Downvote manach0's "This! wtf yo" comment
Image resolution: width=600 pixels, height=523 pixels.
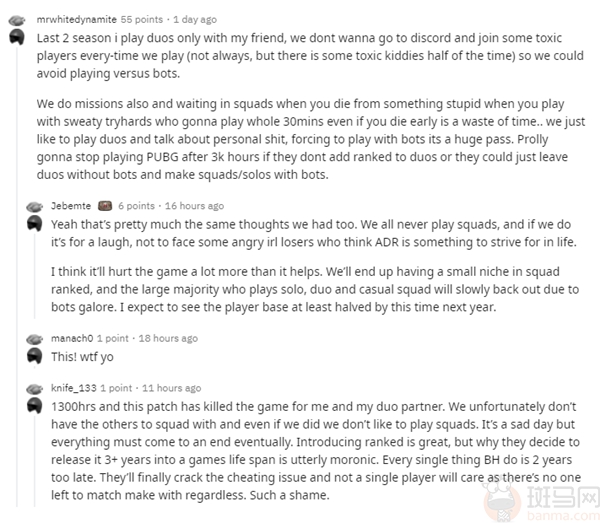click(x=33, y=355)
